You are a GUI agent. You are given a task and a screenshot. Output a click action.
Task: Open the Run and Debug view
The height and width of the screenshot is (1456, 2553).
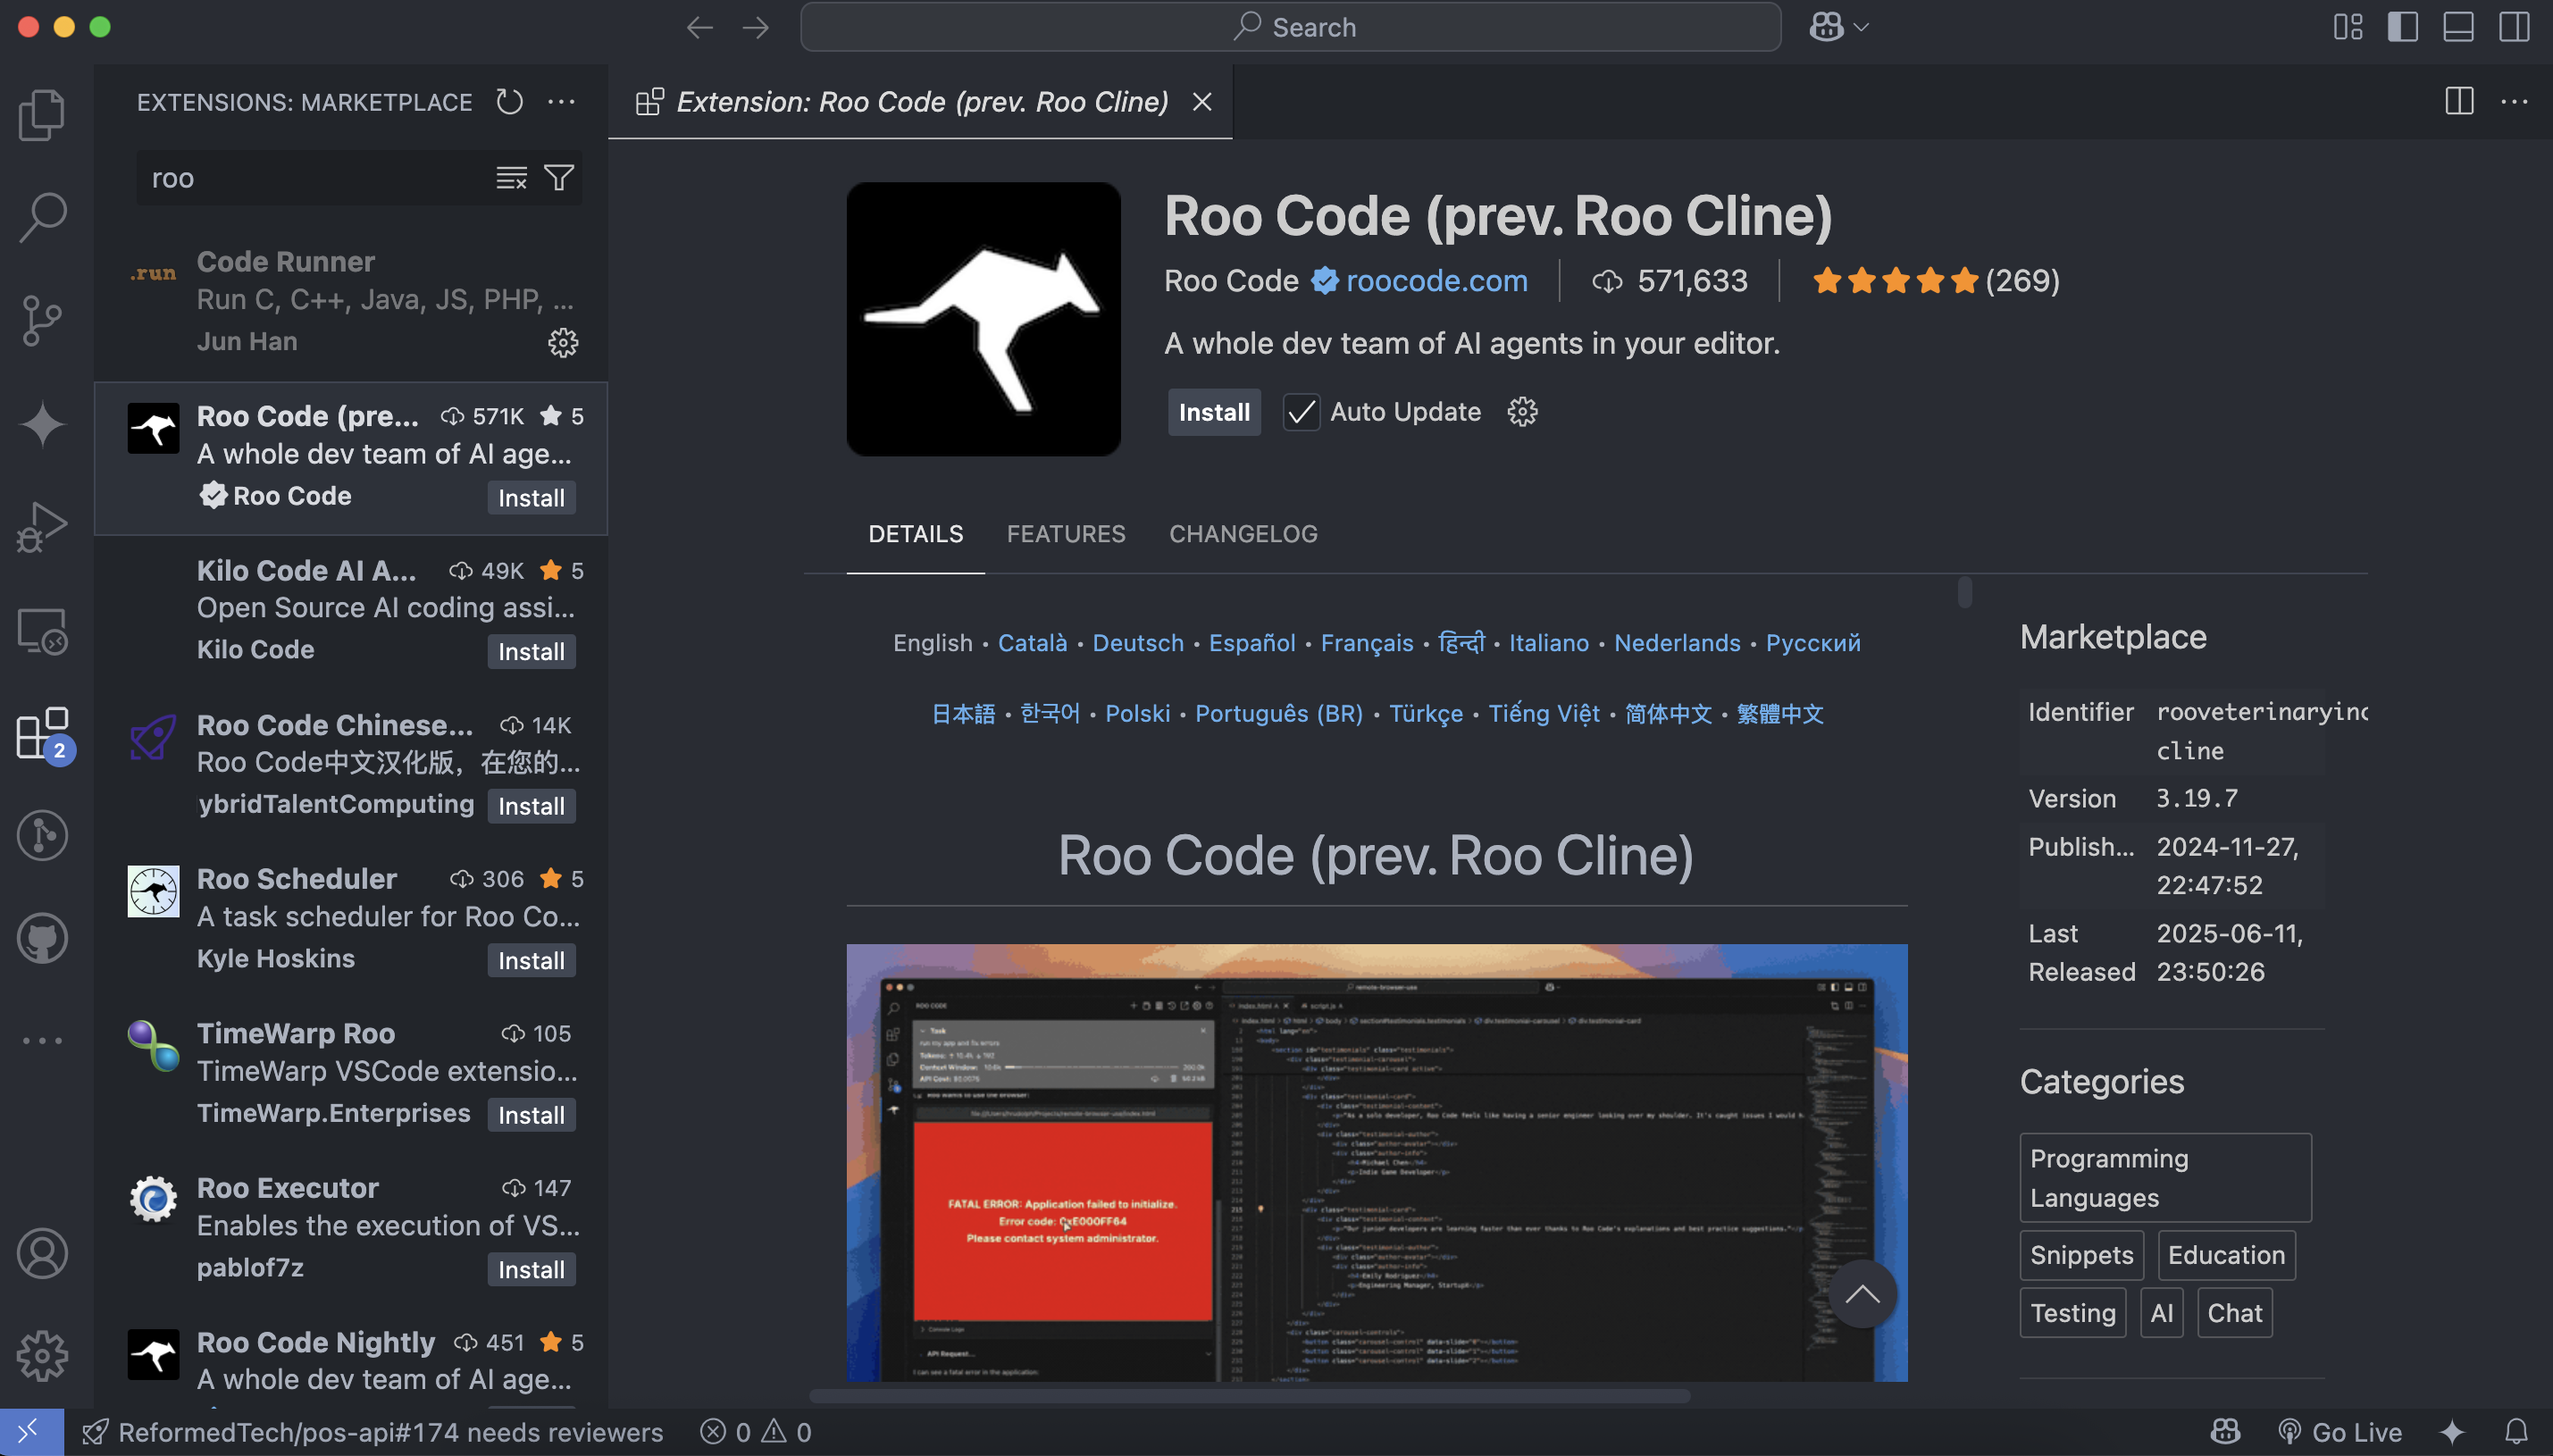click(42, 527)
